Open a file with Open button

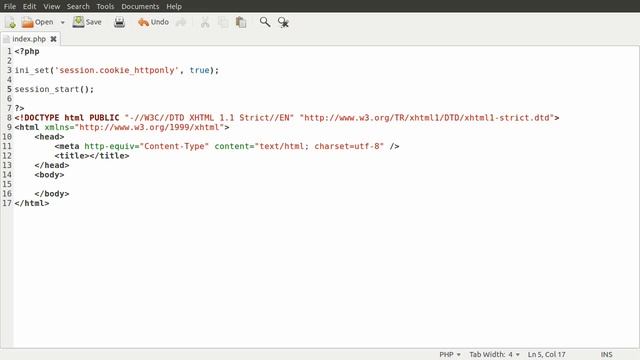coord(38,22)
